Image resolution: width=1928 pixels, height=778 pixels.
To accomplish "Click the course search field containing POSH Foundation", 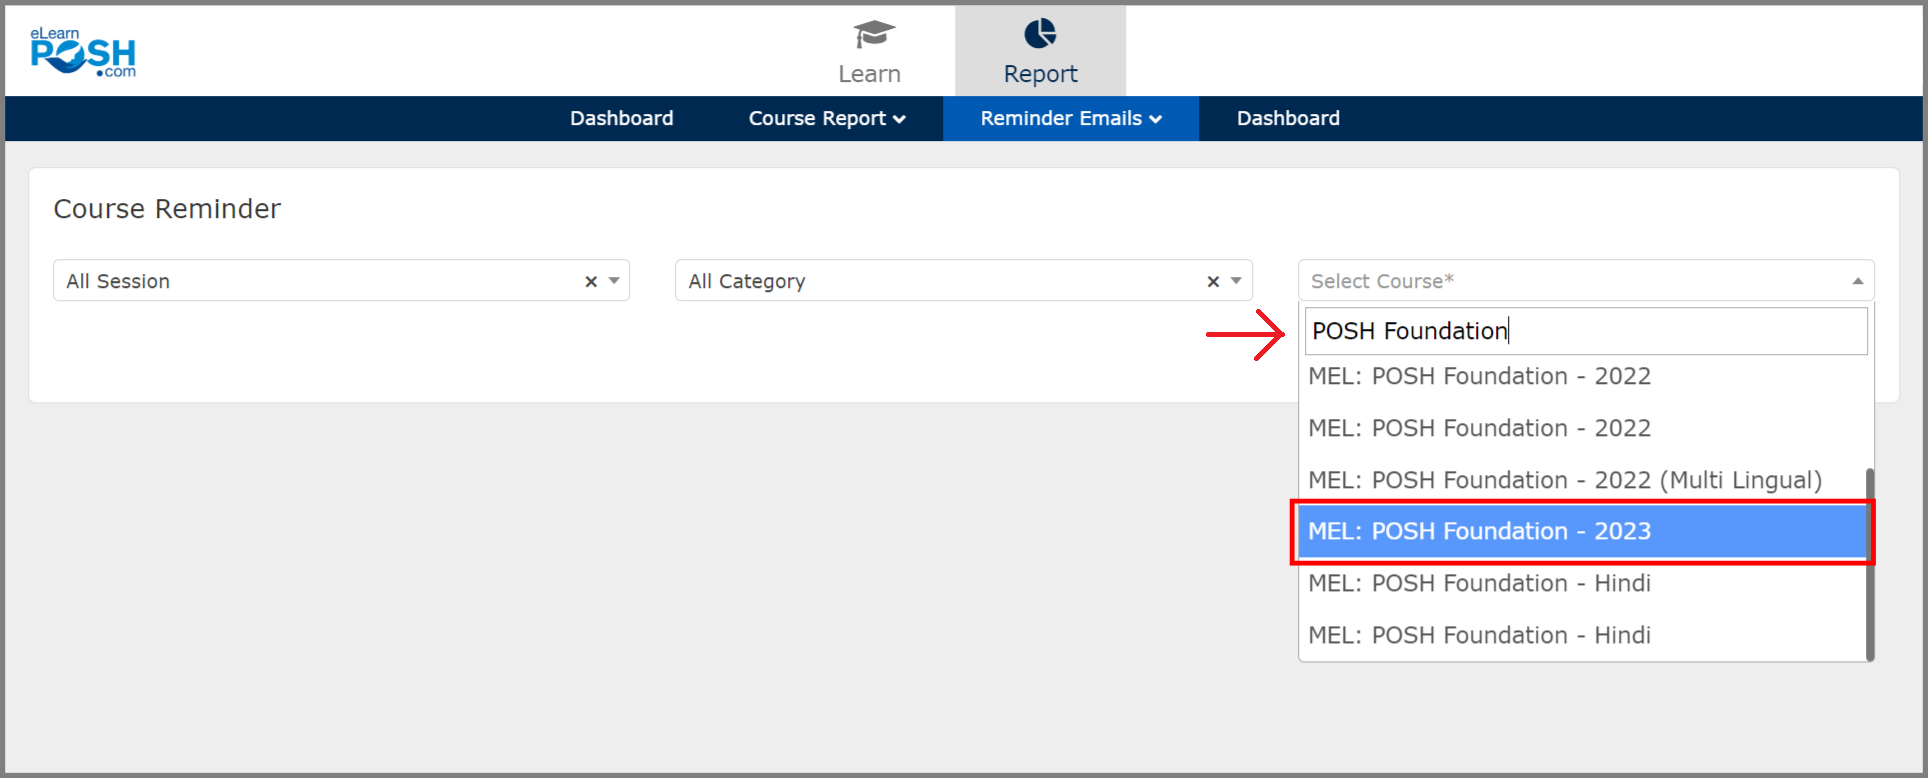I will (1585, 331).
